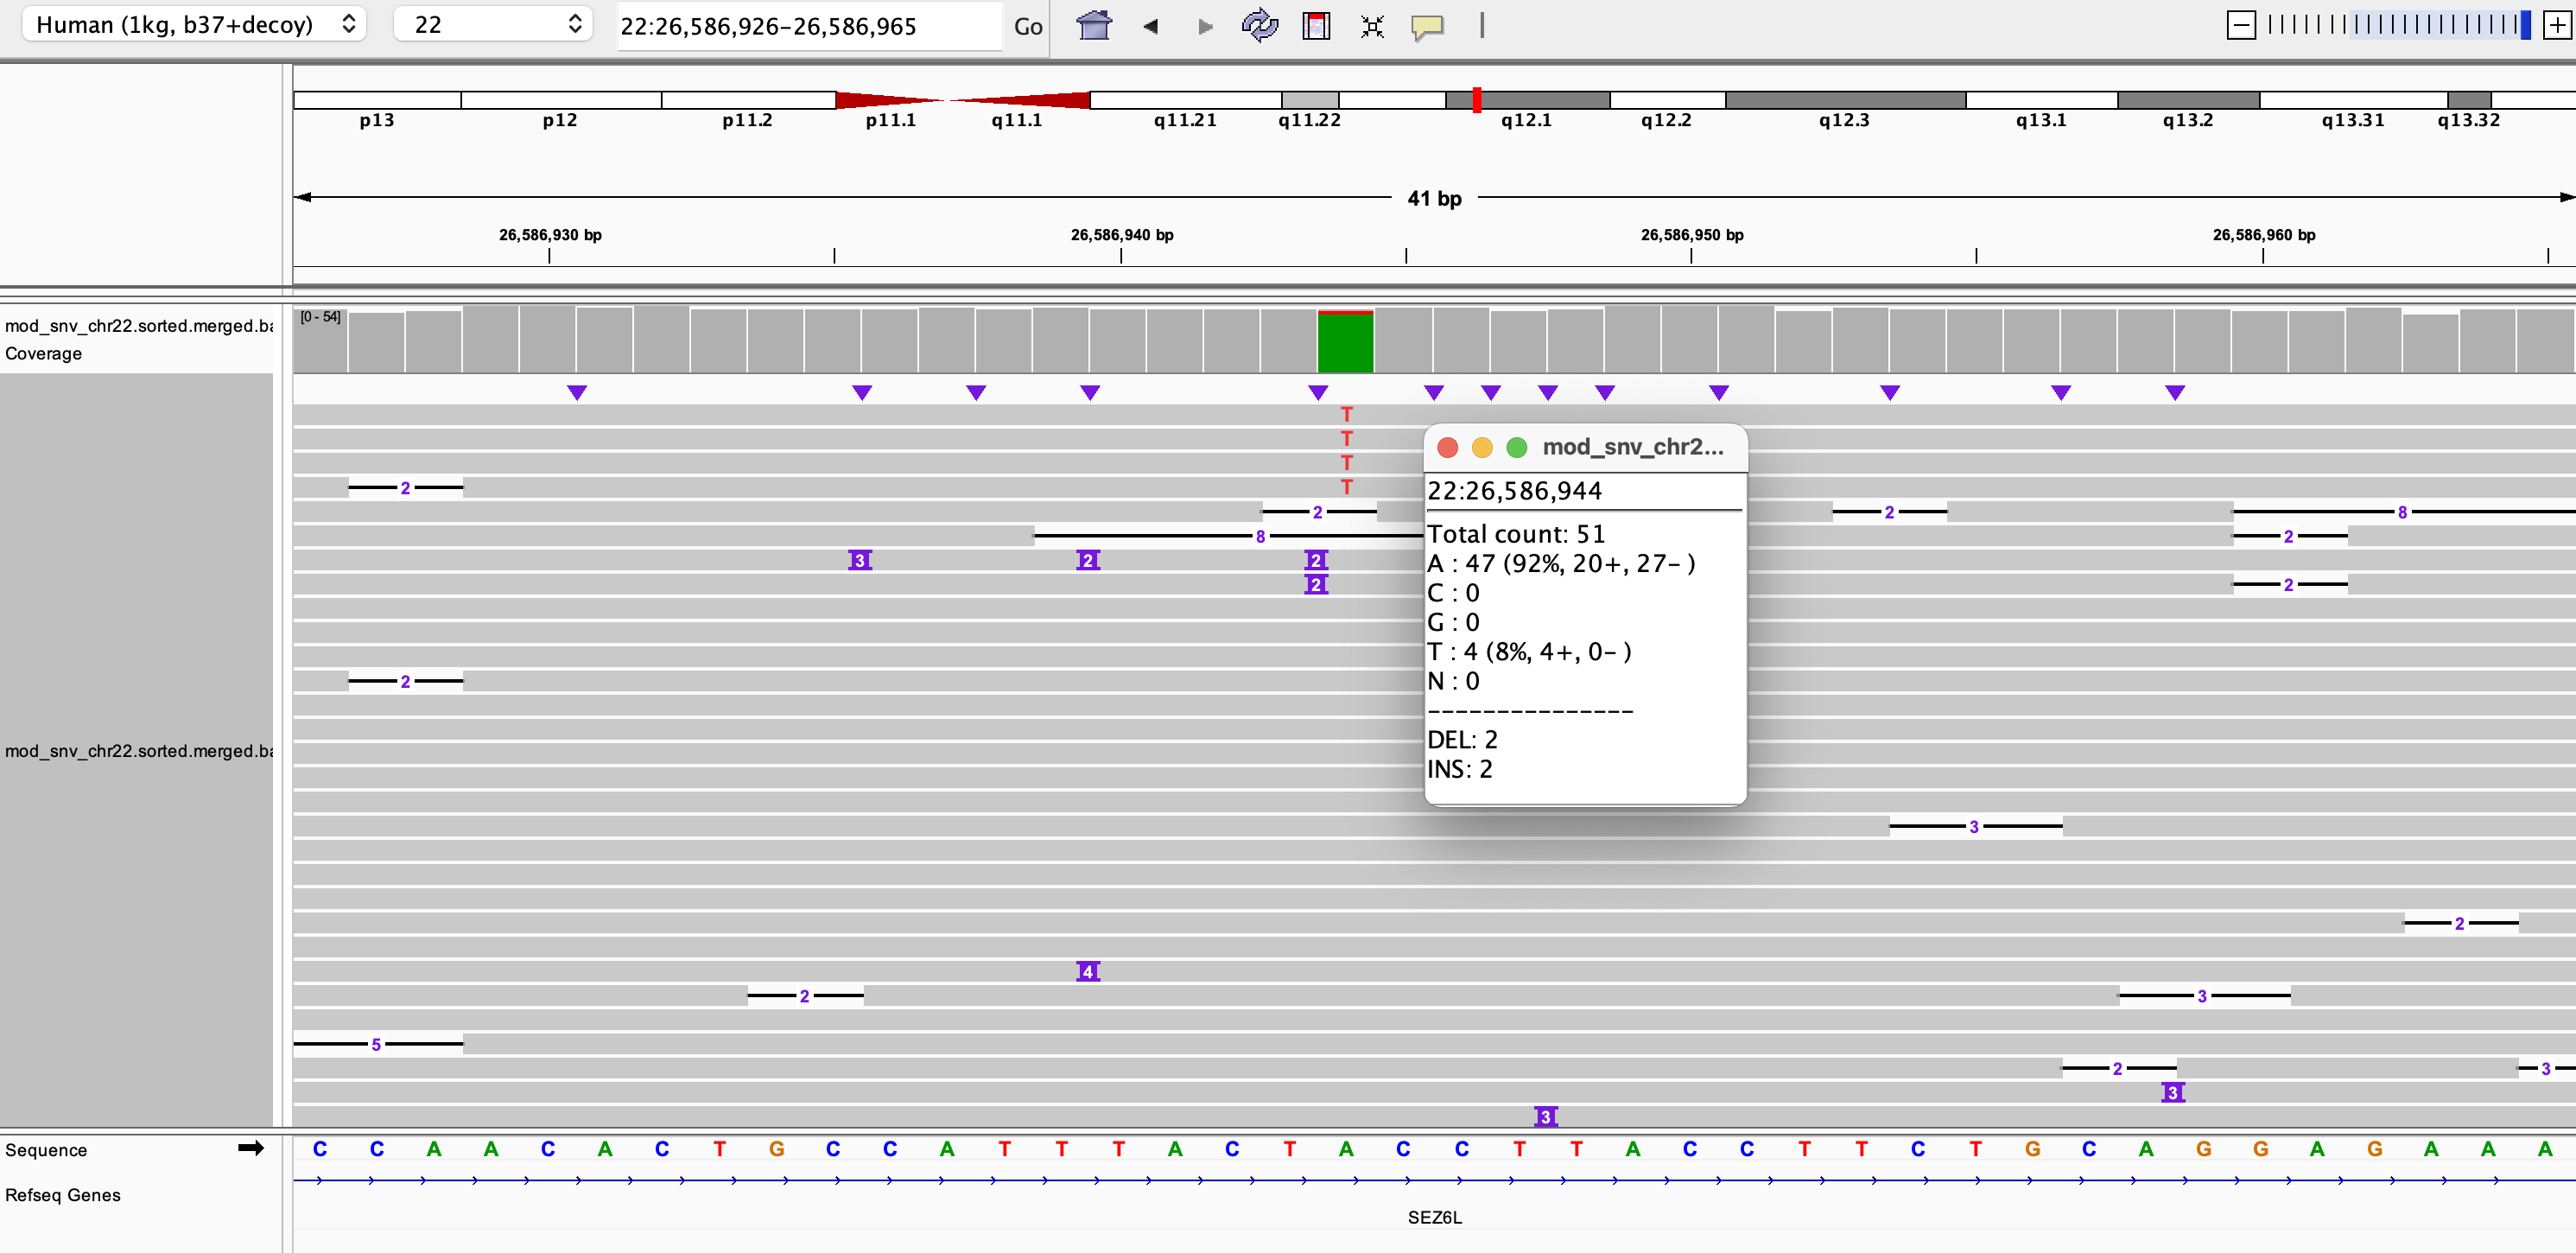Click the sequence strand direction arrow

point(251,1148)
